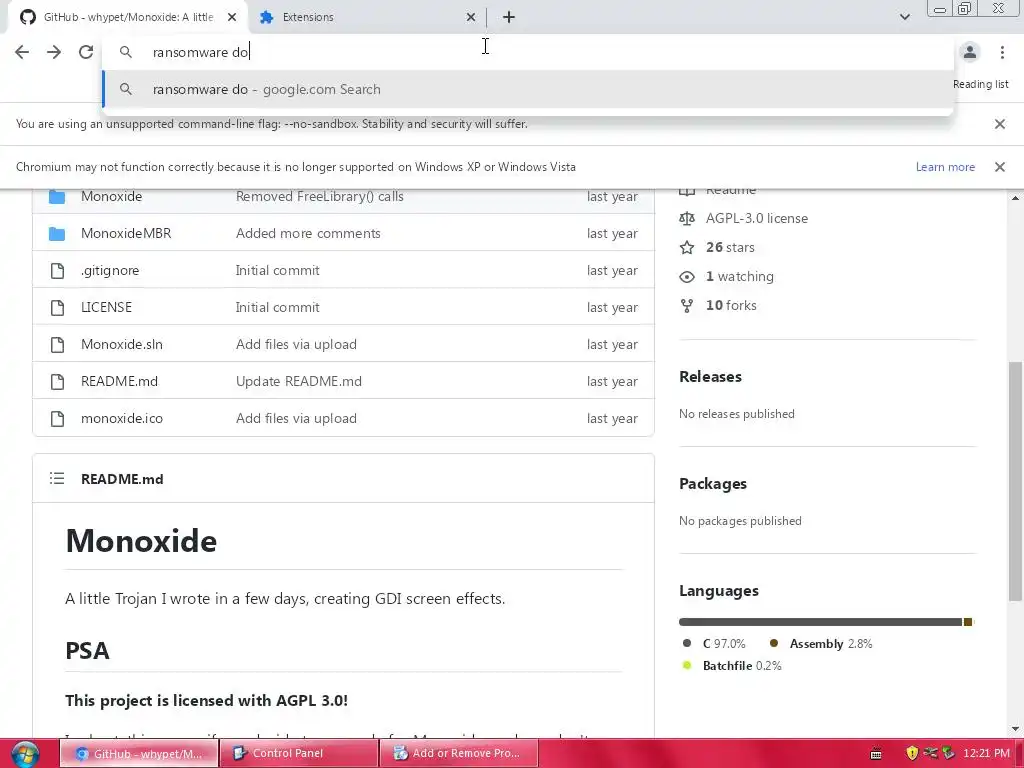This screenshot has width=1024, height=768.
Task: Click the scrollbar up arrow
Action: (1015, 198)
